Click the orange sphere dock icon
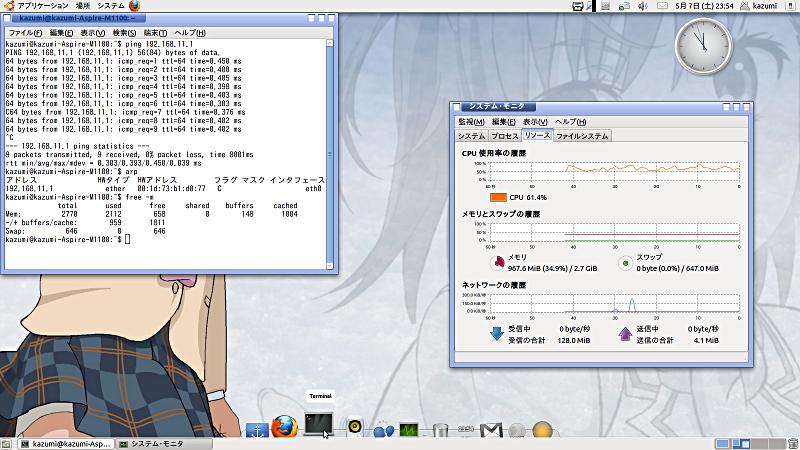Image resolution: width=800 pixels, height=450 pixels. (542, 430)
